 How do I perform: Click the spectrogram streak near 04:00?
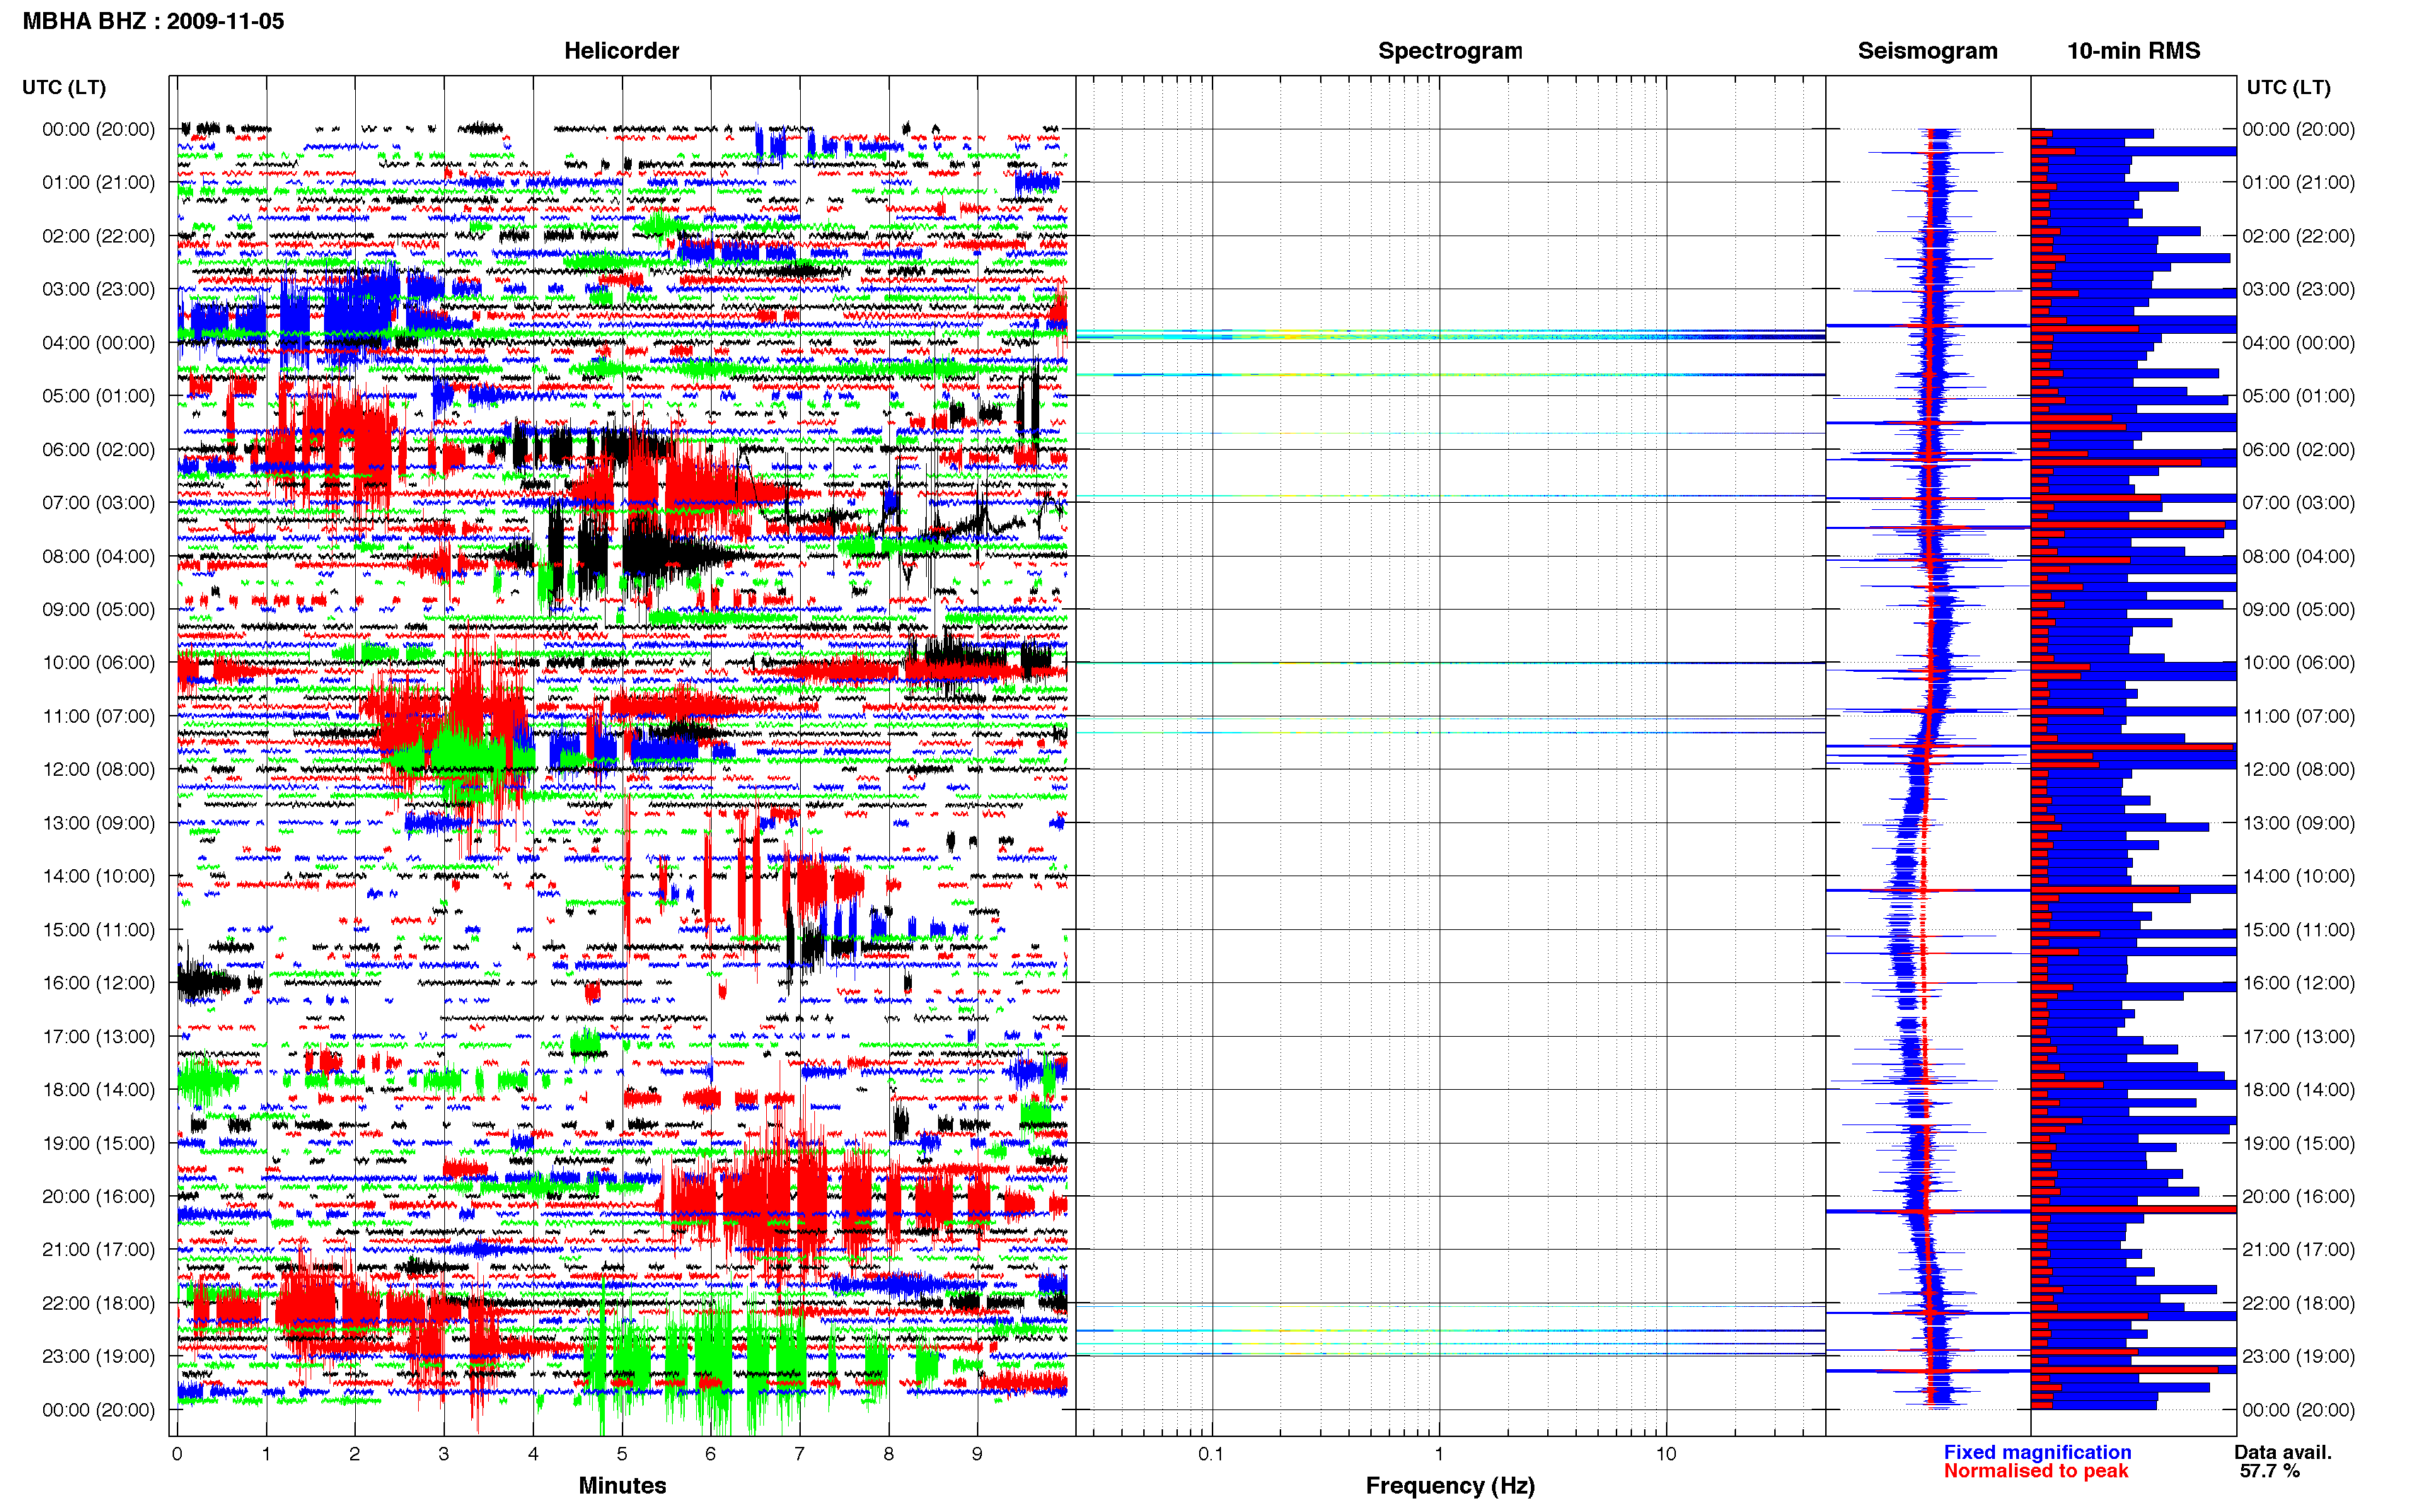[x=1450, y=335]
